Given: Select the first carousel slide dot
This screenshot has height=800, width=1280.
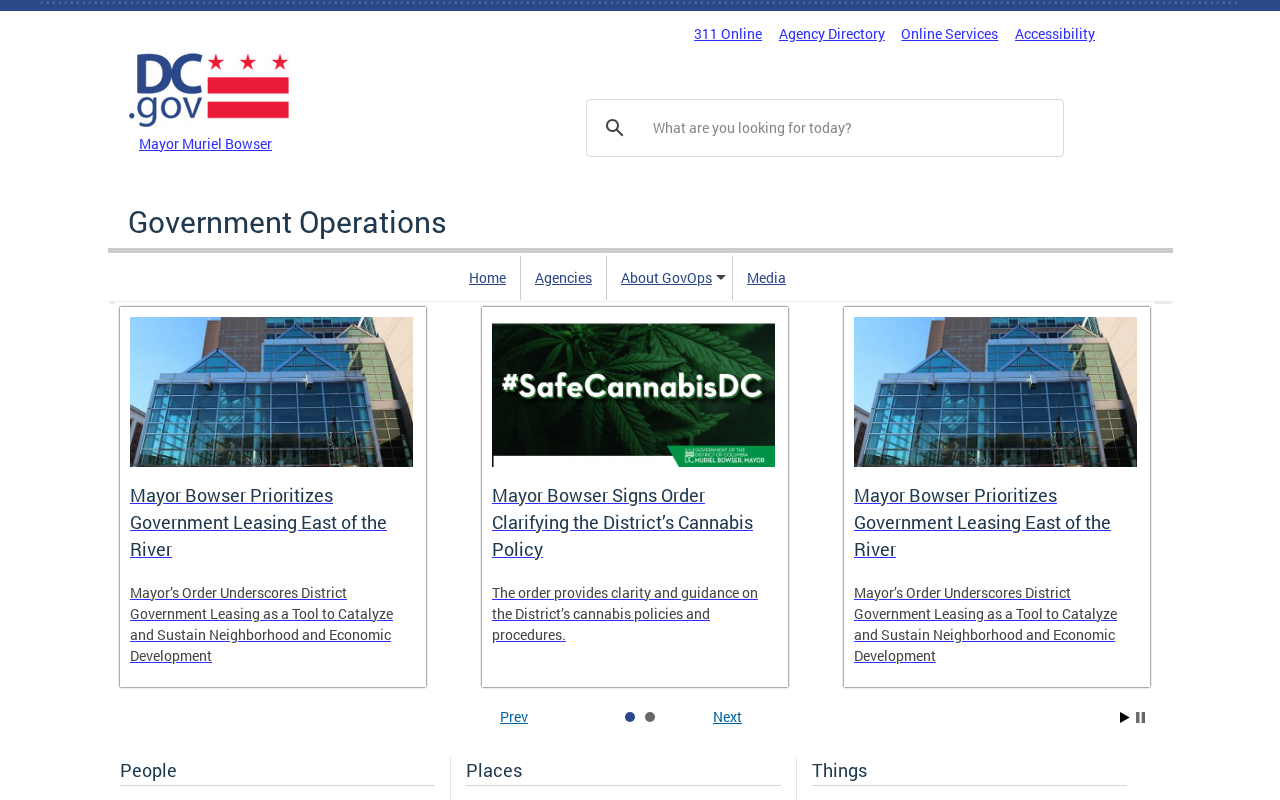Looking at the screenshot, I should coord(630,717).
